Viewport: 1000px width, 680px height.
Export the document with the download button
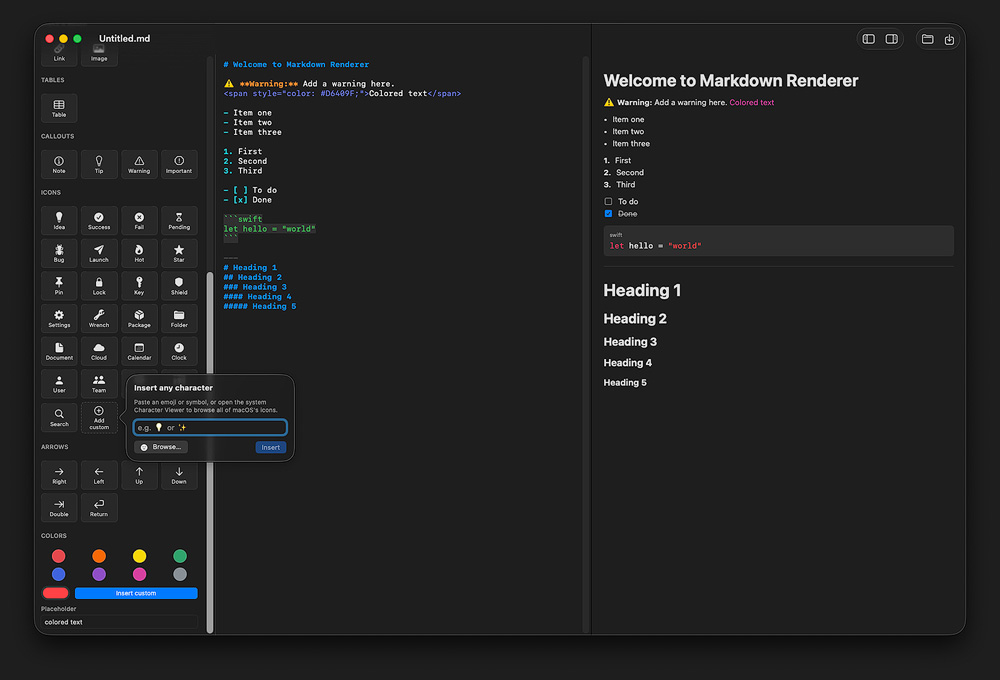pos(949,40)
